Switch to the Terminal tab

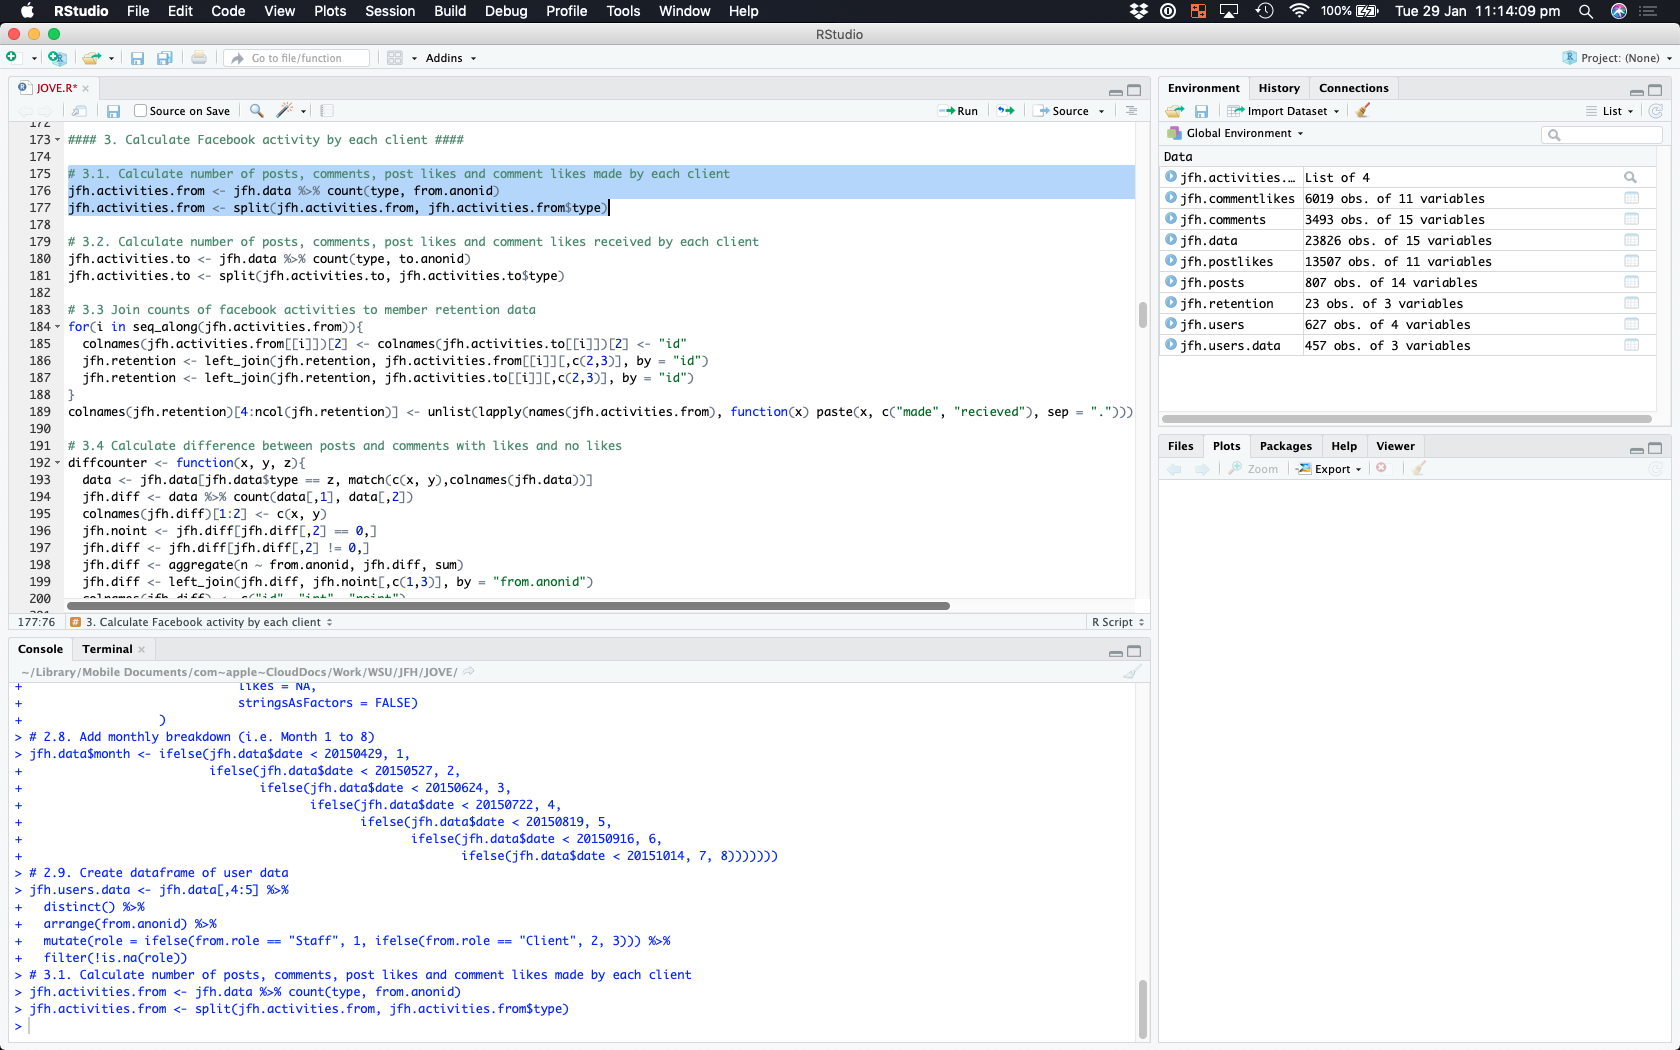click(107, 649)
